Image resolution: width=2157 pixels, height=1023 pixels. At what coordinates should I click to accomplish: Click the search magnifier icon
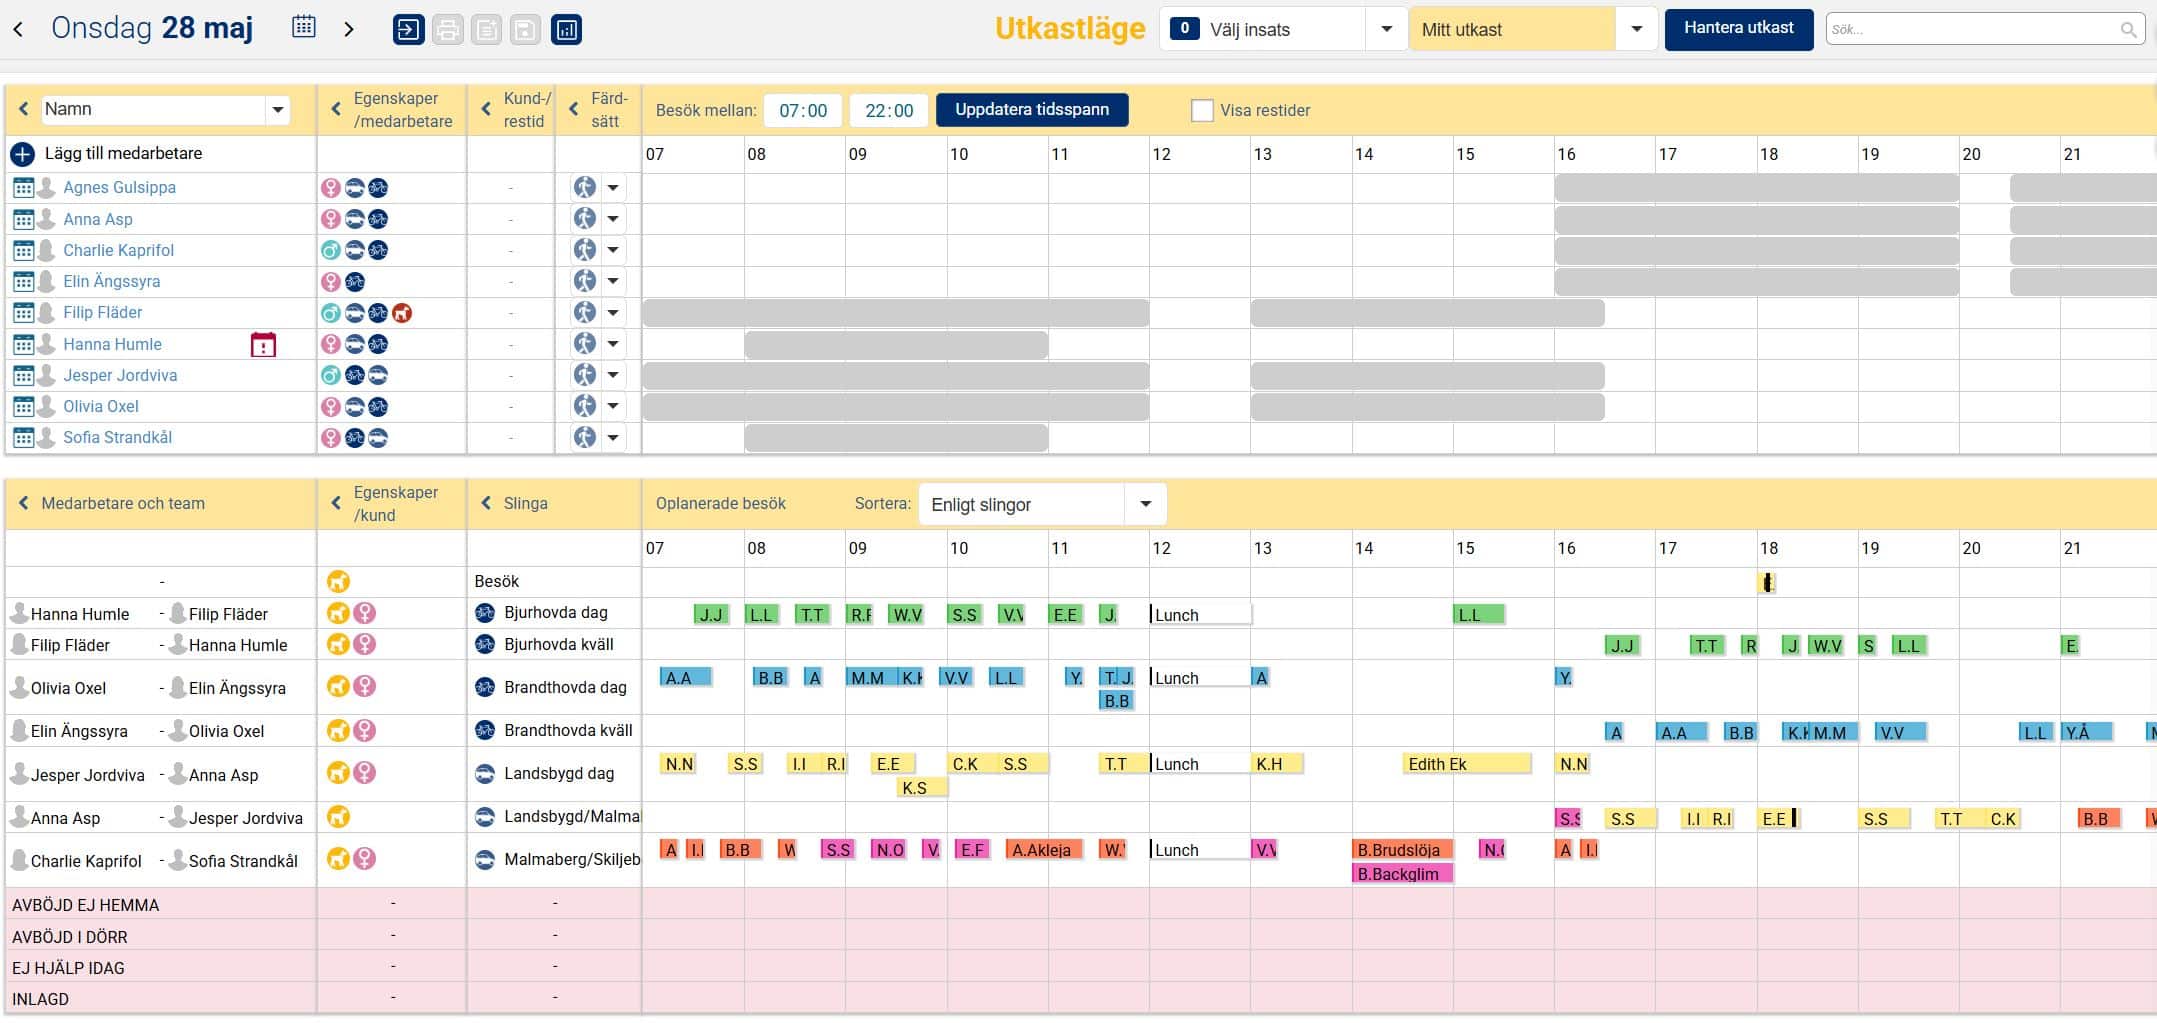(x=2128, y=30)
